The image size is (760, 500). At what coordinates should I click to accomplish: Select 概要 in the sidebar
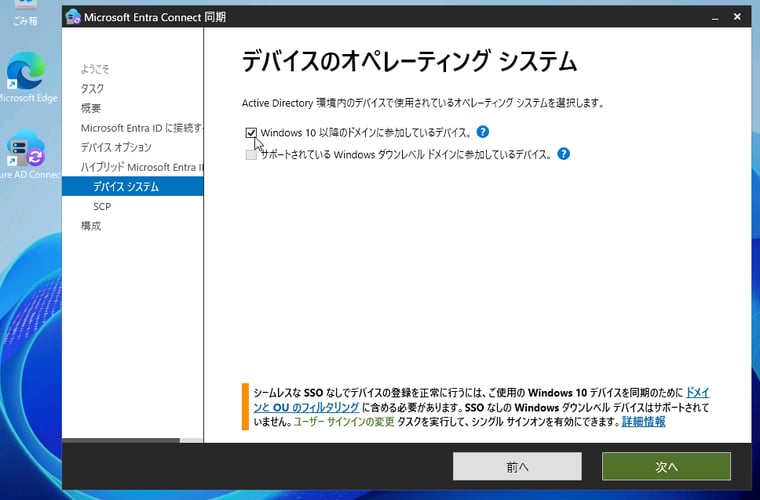[x=91, y=108]
